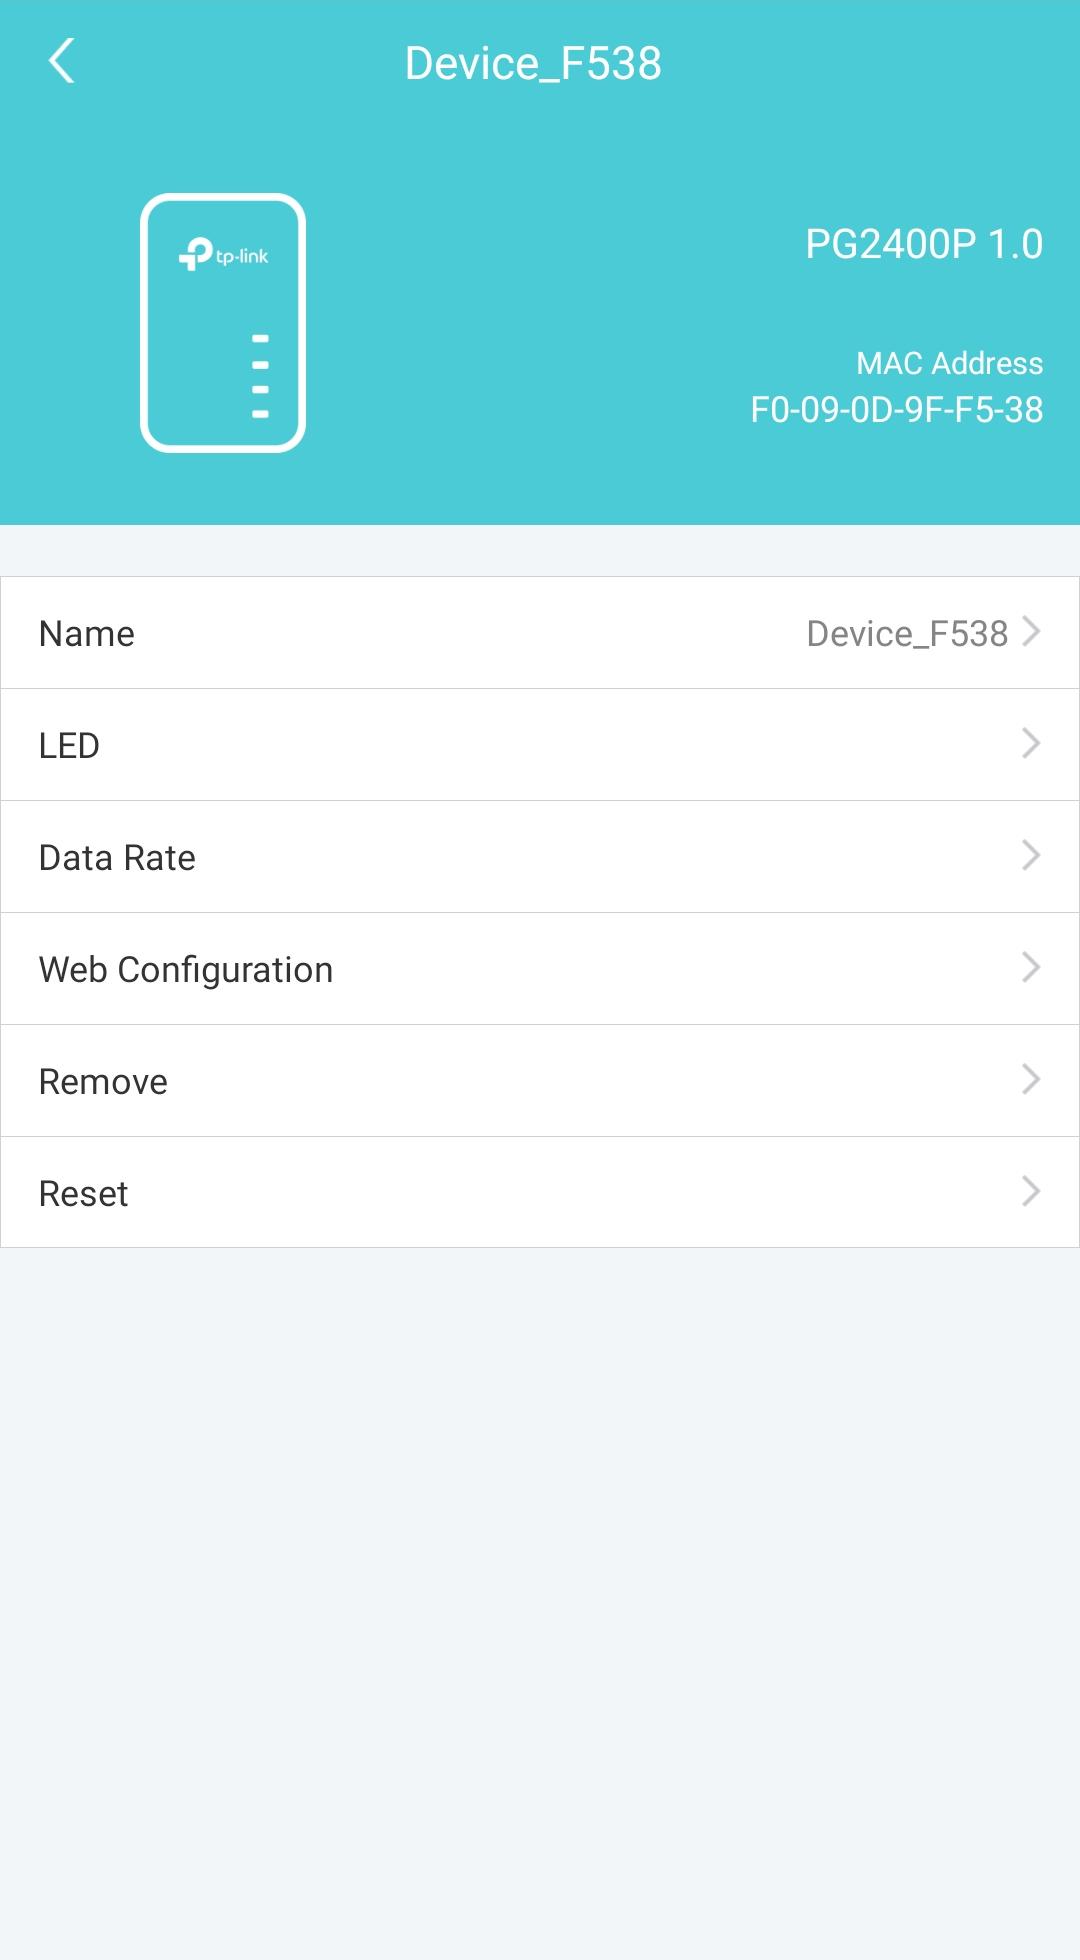Select the Reset option
The width and height of the screenshot is (1080, 1960).
(540, 1192)
